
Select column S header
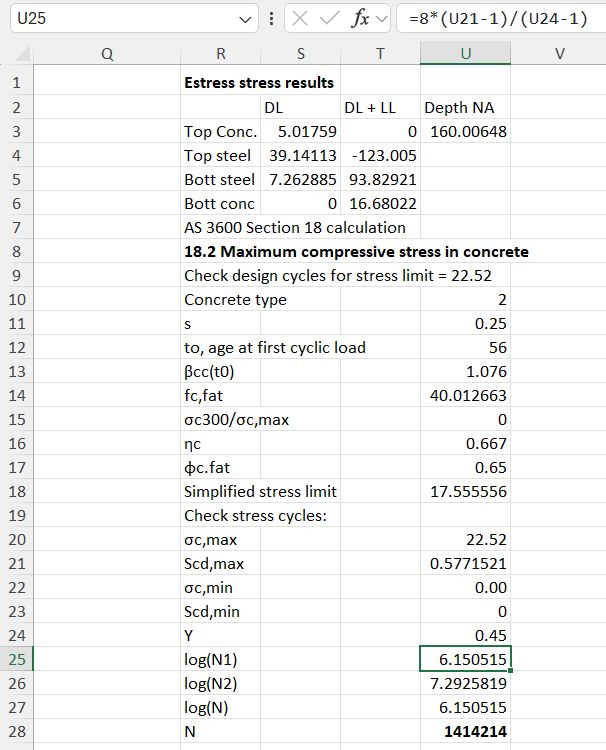tap(300, 55)
